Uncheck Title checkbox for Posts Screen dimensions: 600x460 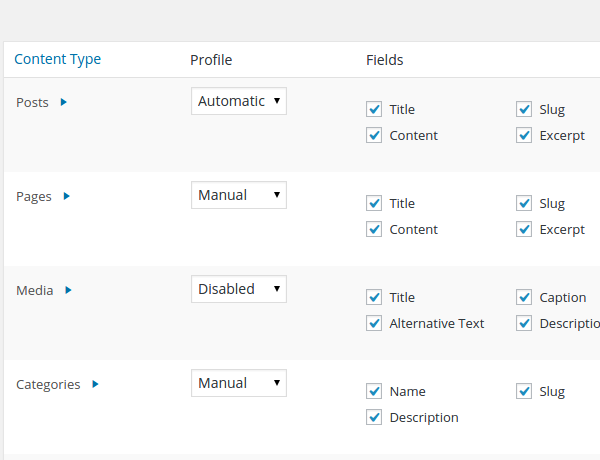(x=374, y=109)
